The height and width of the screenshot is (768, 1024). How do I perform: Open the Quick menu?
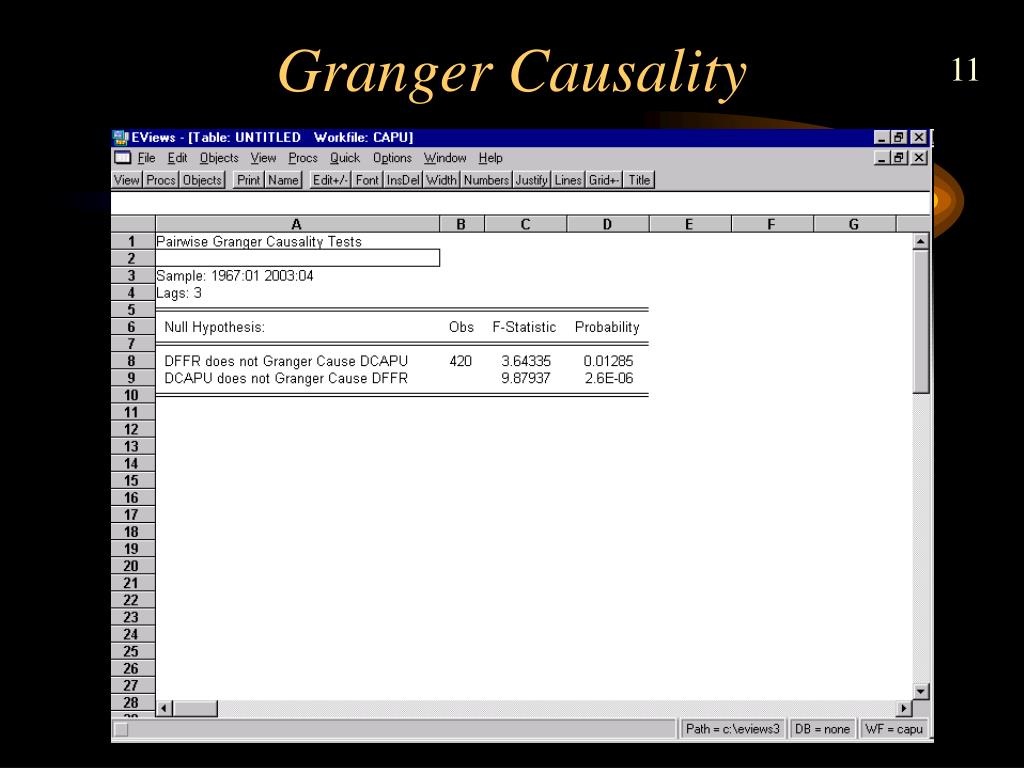pyautogui.click(x=344, y=158)
